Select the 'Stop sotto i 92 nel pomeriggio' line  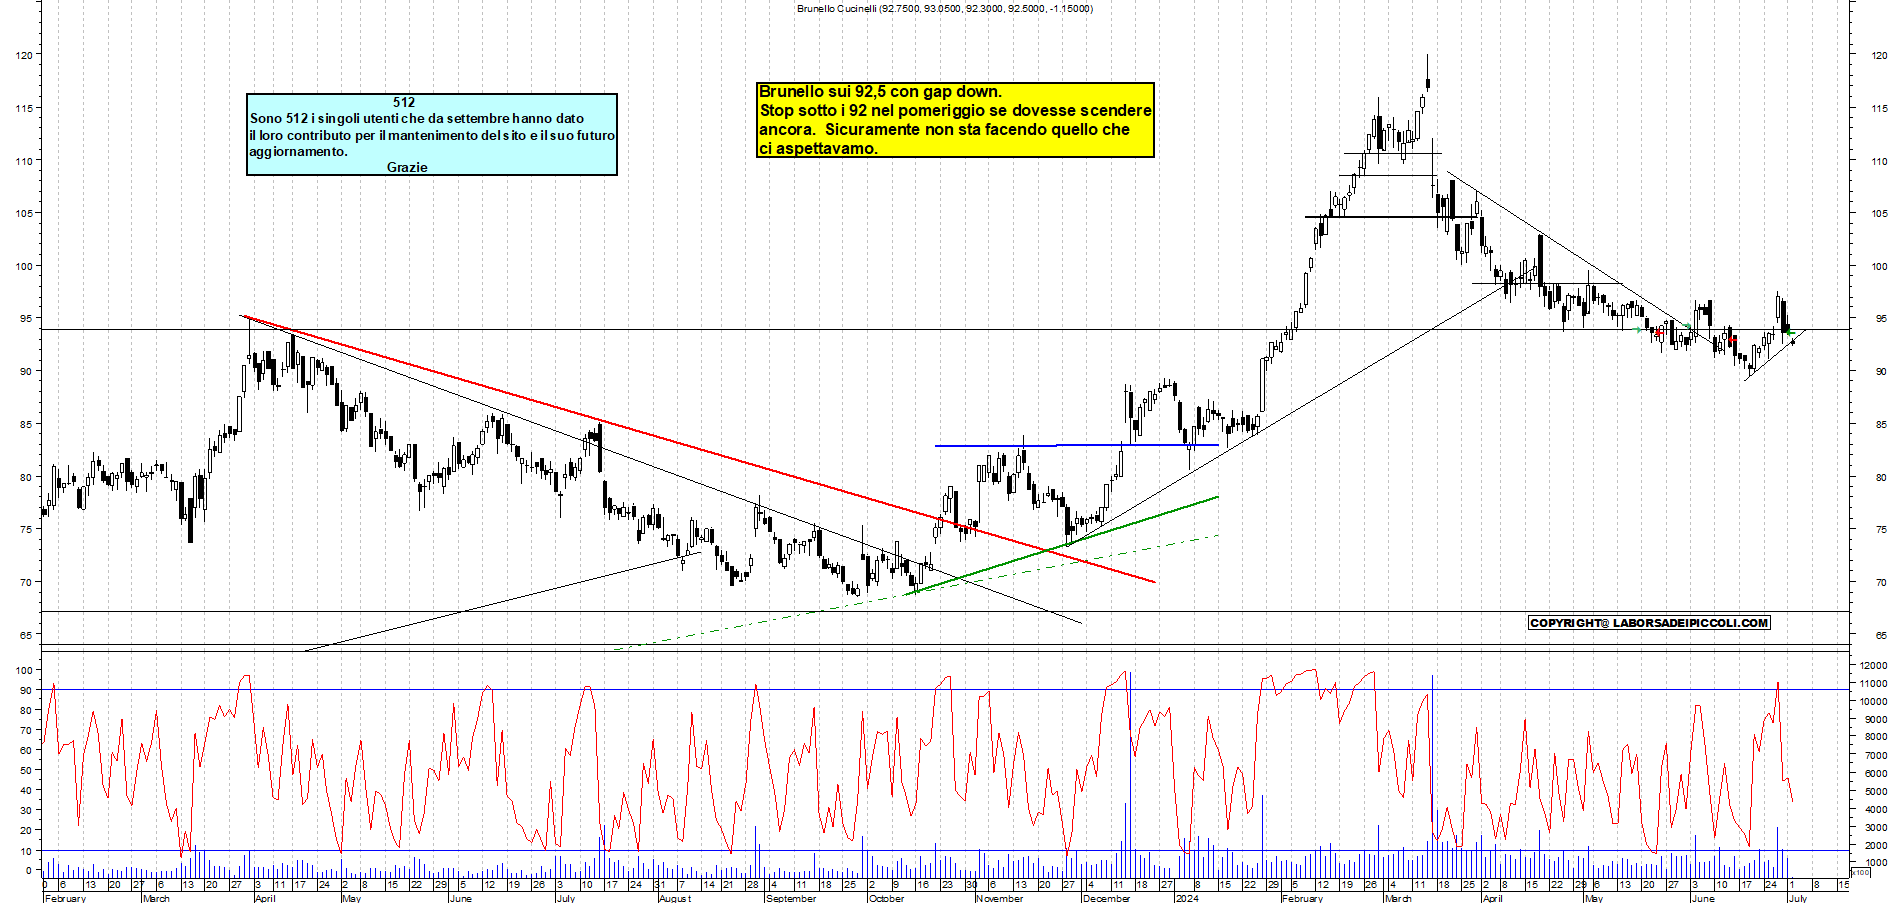coord(955,111)
